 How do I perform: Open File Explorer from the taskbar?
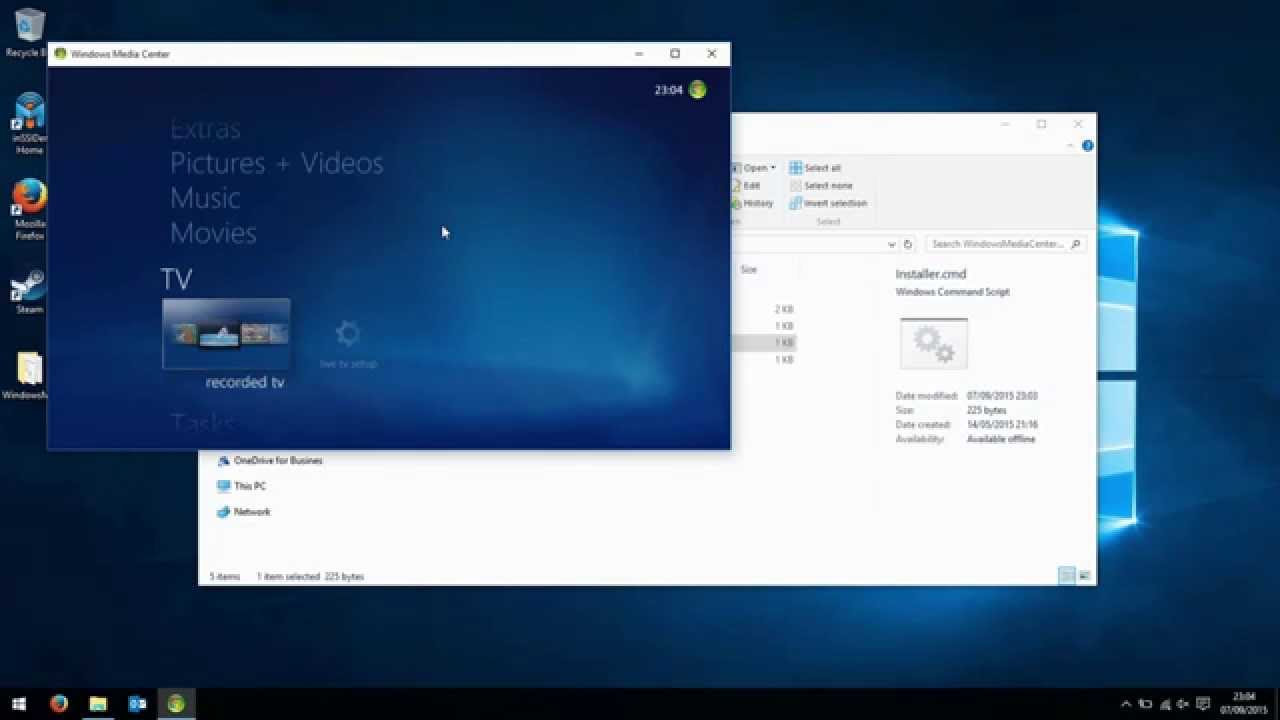[x=98, y=704]
